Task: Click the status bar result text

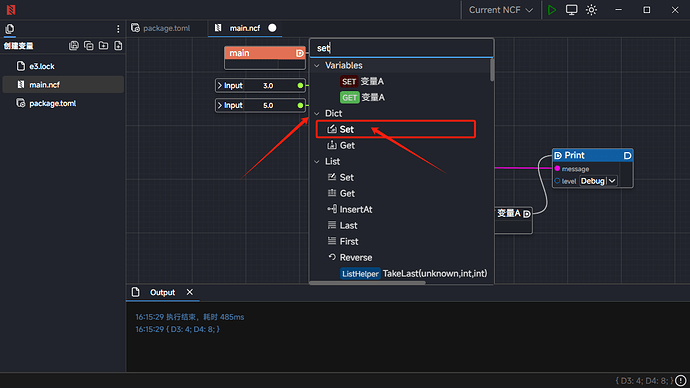Action: coord(644,381)
